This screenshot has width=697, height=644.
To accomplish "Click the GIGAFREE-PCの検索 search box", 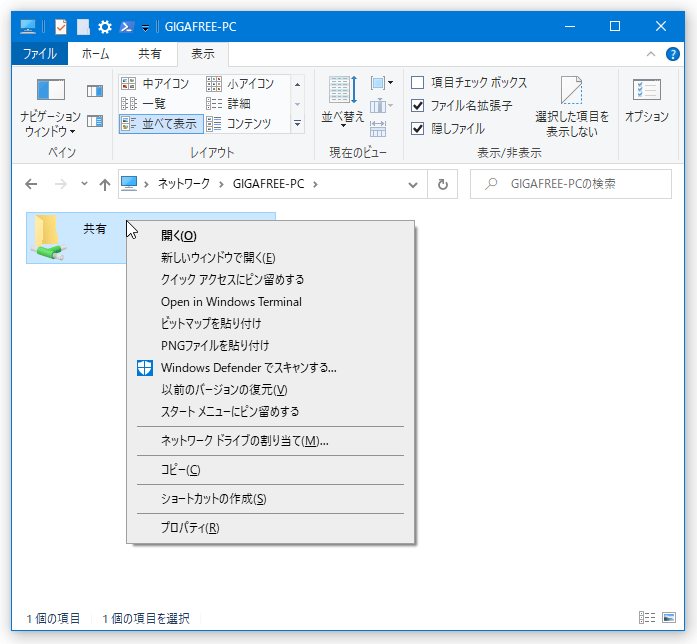I will [x=571, y=184].
